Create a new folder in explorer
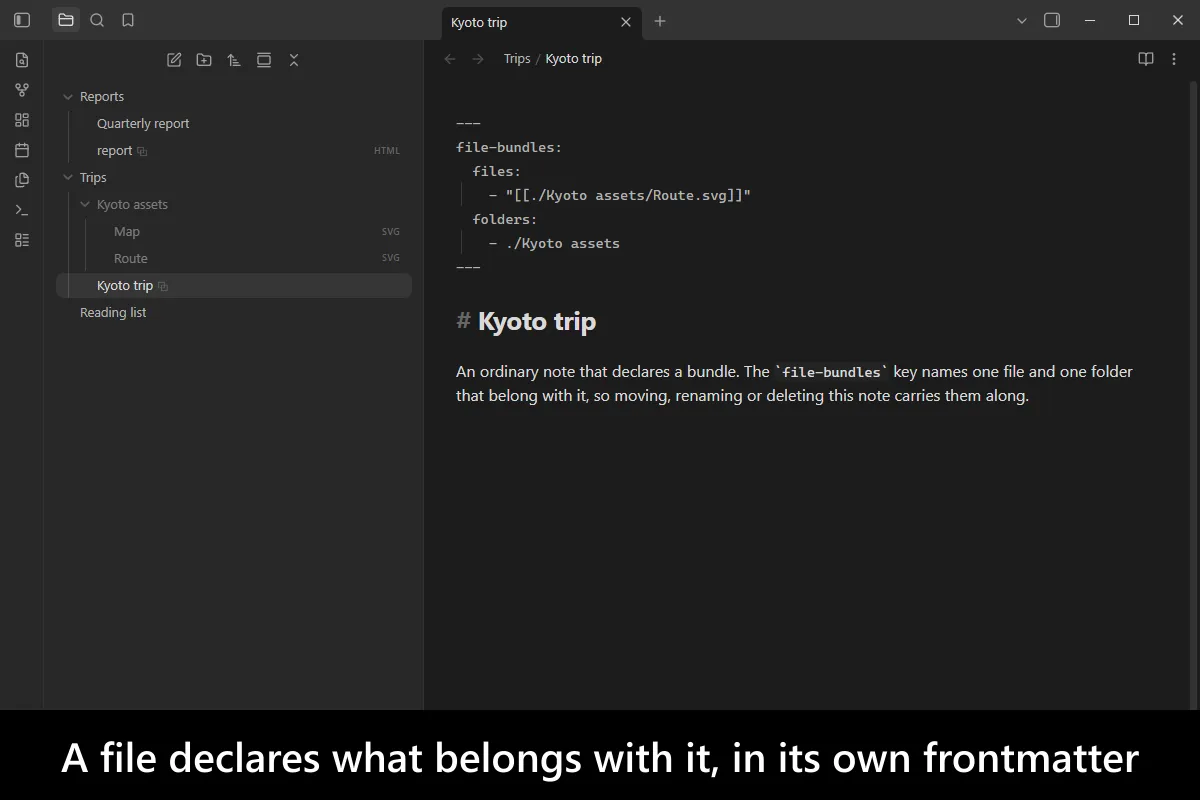Viewport: 1200px width, 800px height. pos(204,60)
